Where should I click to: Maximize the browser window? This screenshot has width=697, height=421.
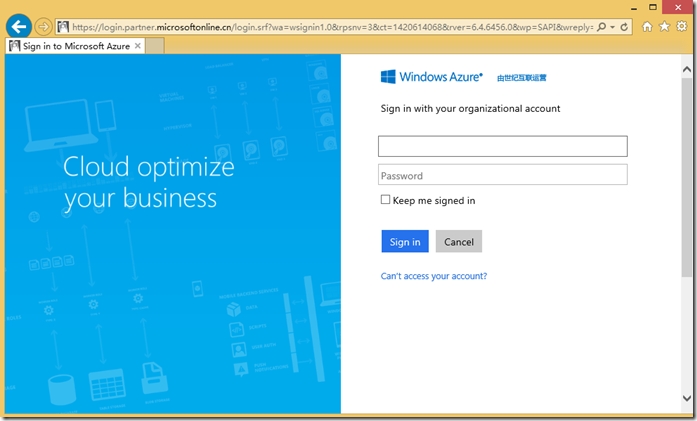click(653, 7)
